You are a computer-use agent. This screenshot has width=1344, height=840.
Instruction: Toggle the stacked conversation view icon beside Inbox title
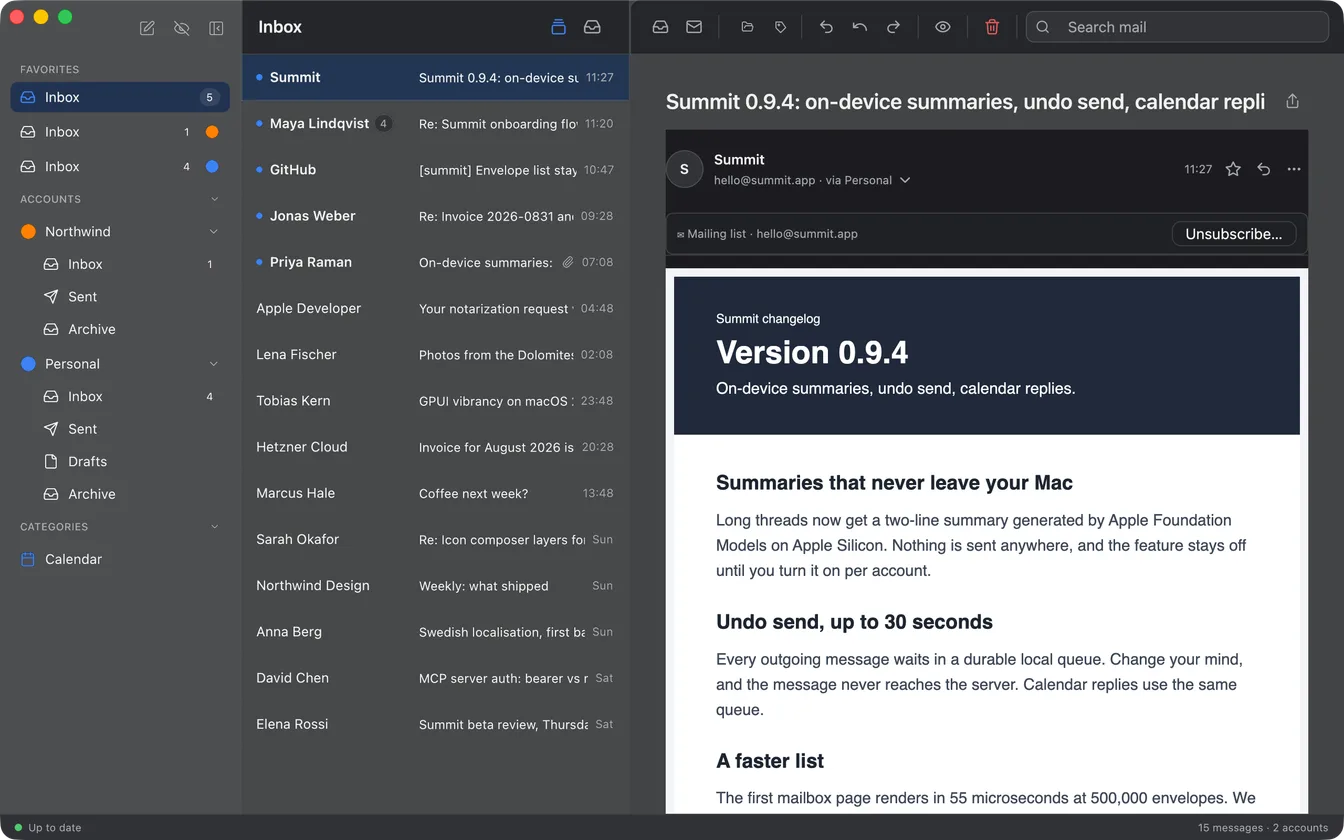pos(558,27)
